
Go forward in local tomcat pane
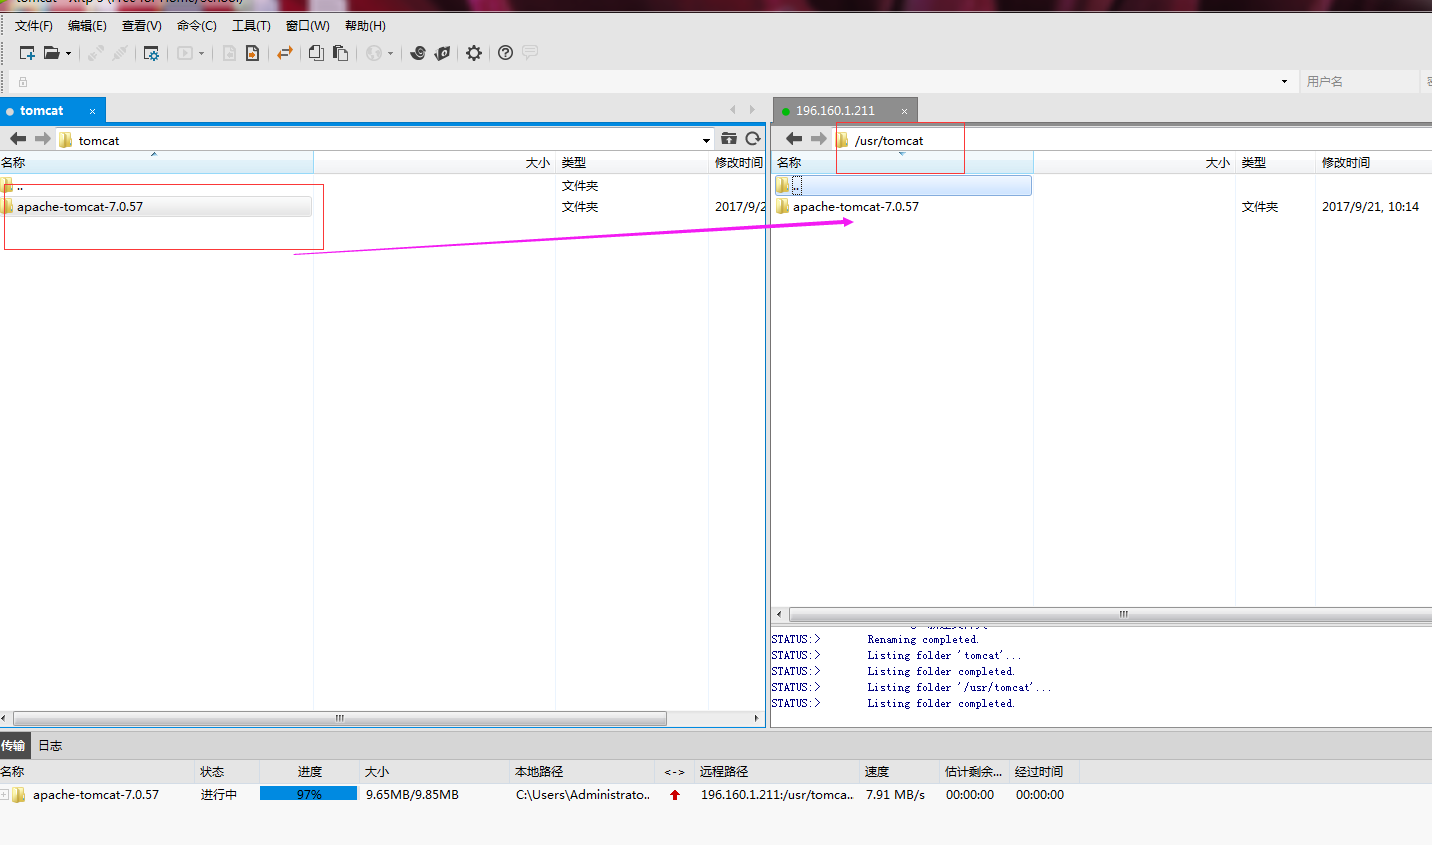coord(42,139)
